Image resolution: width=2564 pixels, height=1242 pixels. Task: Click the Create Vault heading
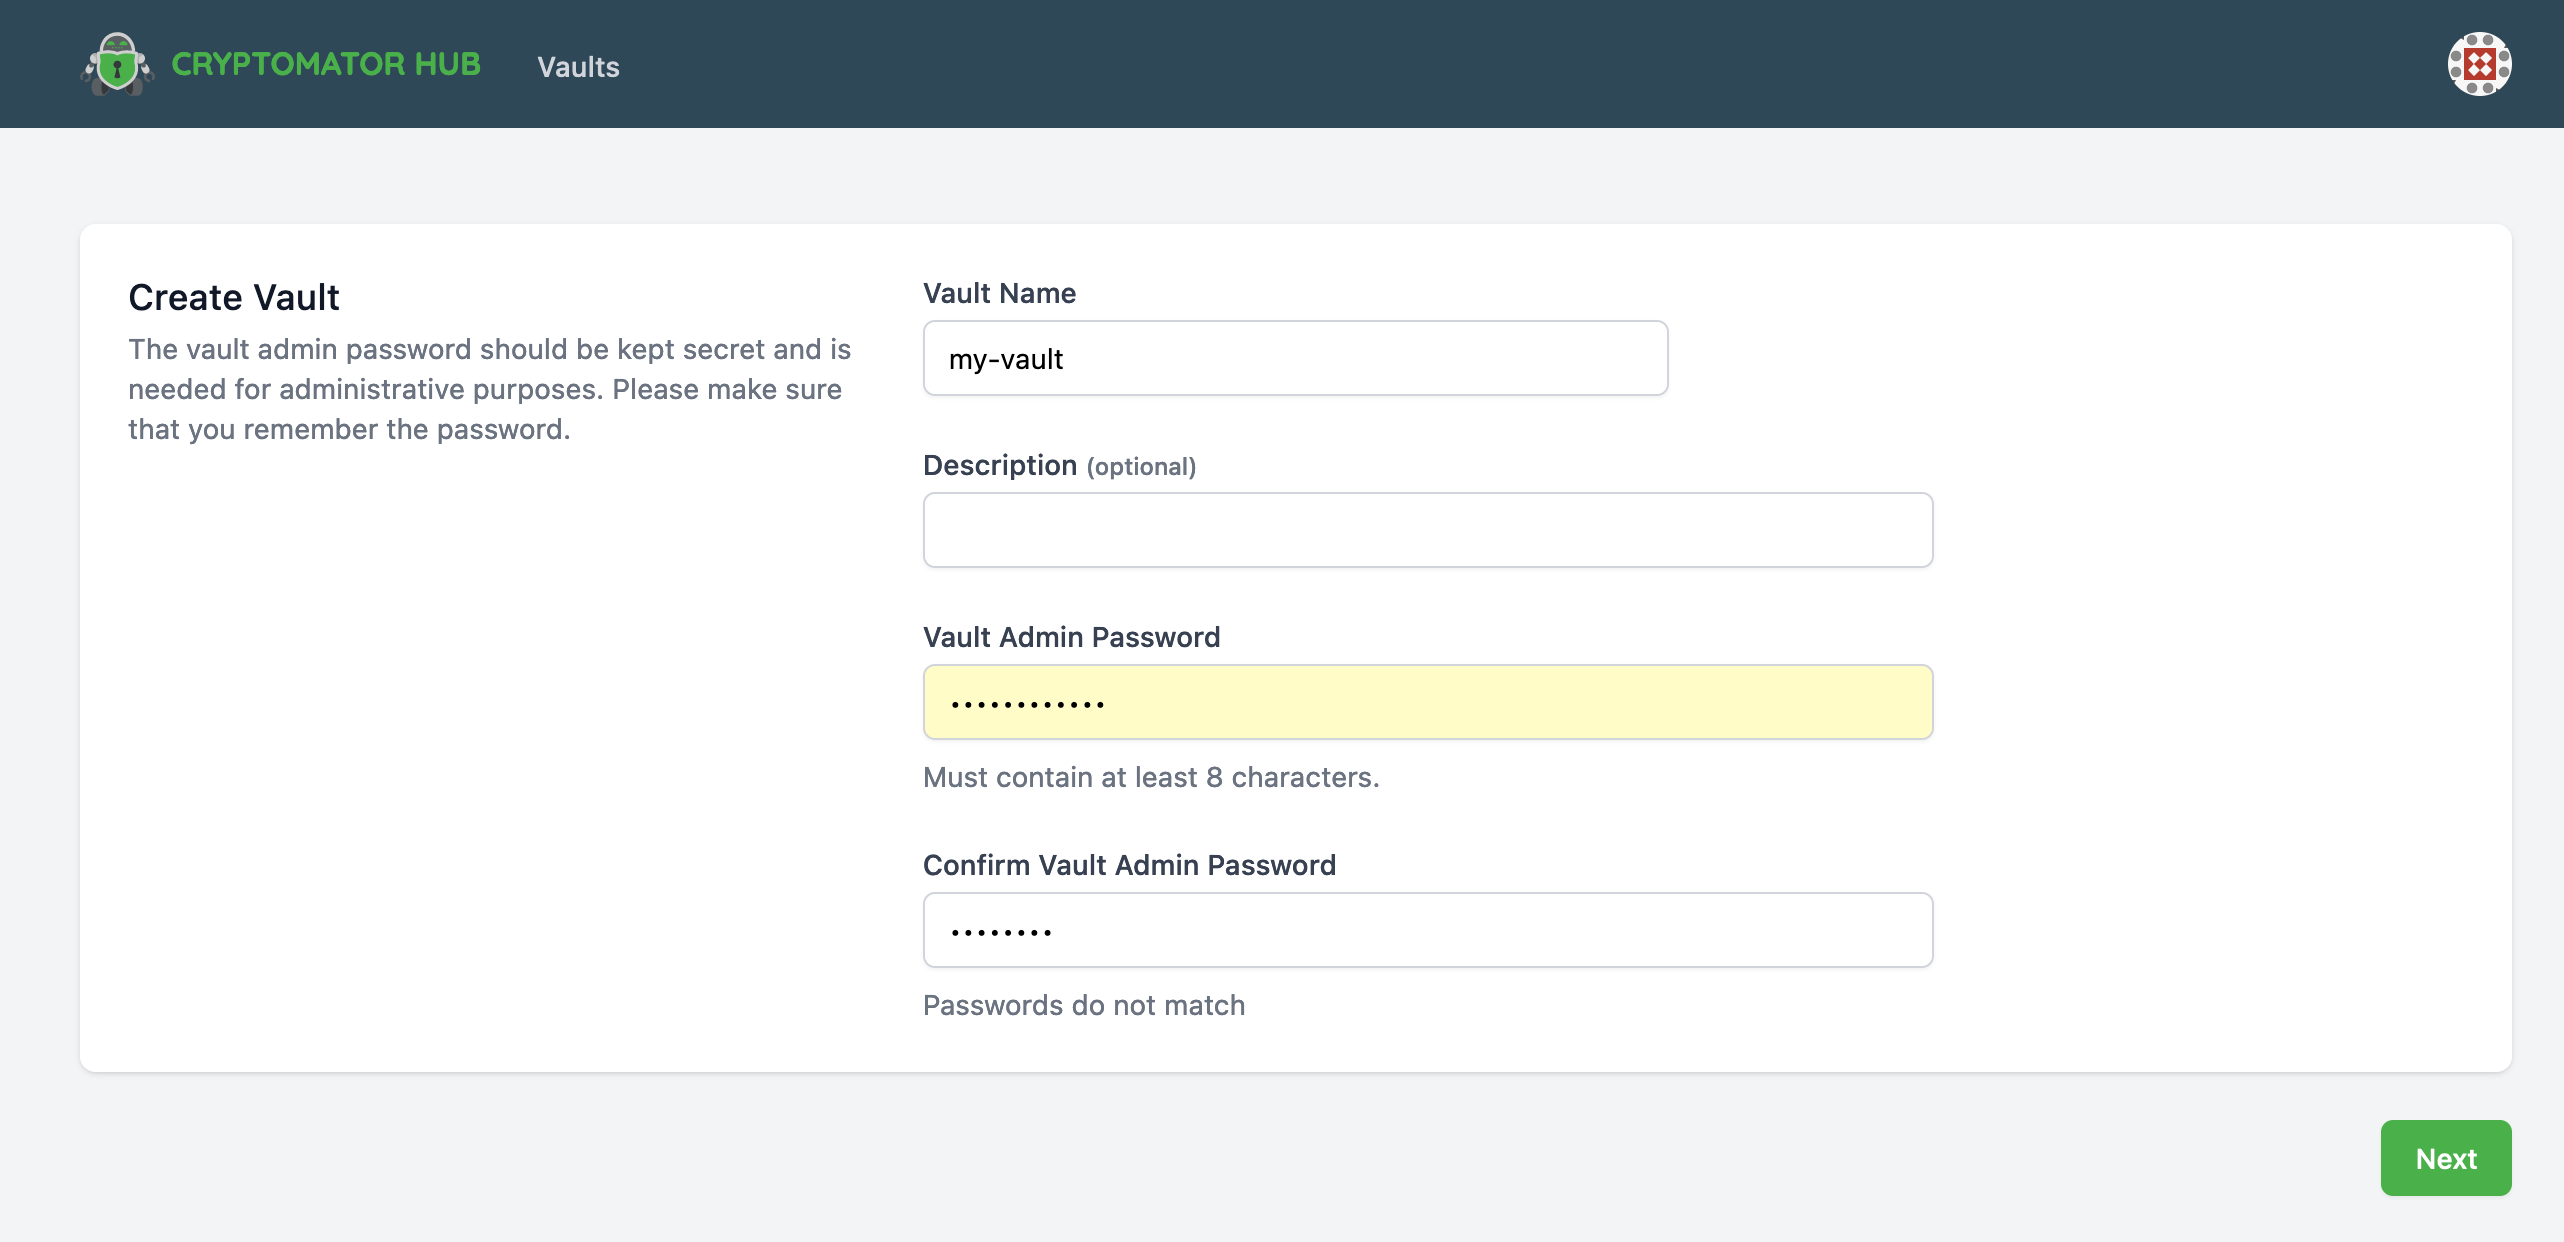coord(234,297)
